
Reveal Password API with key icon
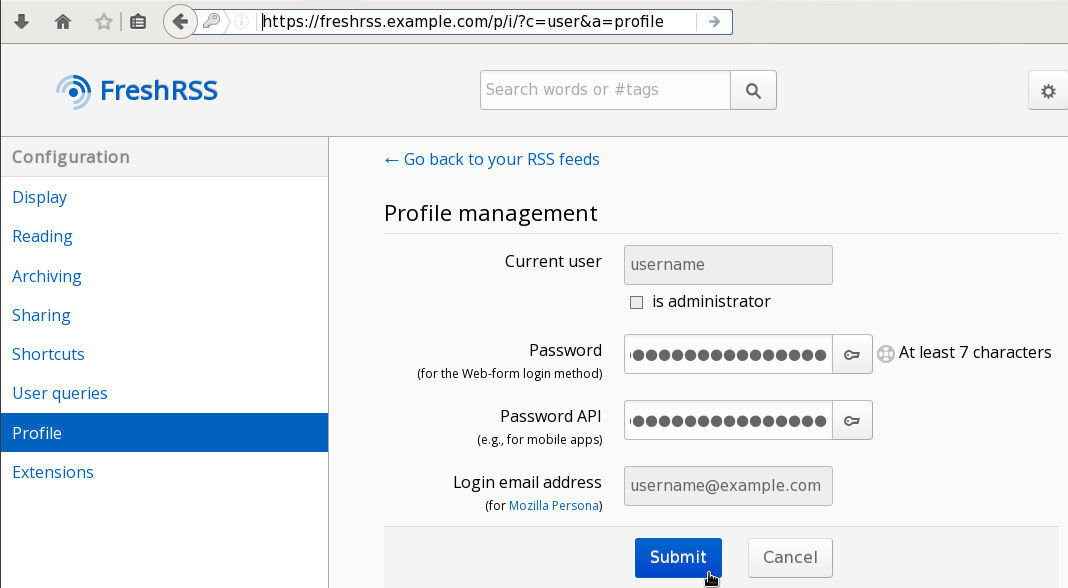(852, 420)
